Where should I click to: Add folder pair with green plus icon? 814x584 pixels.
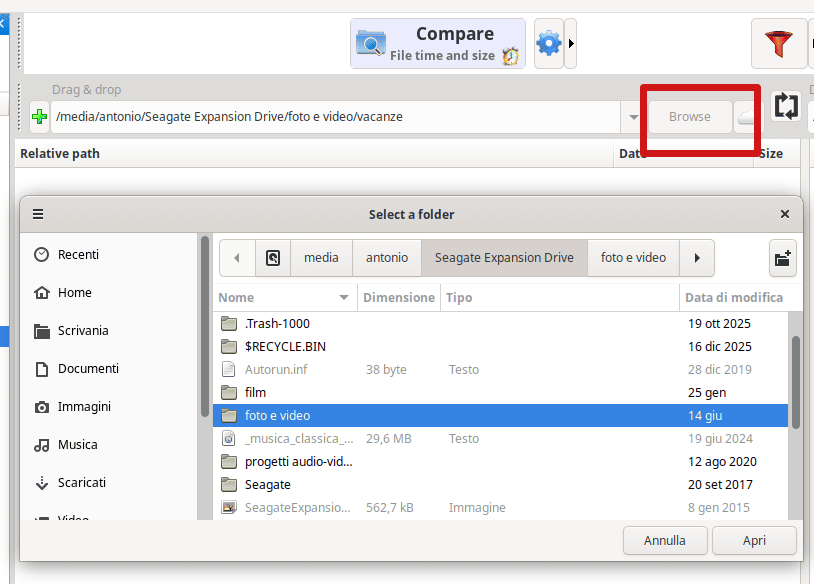39,117
